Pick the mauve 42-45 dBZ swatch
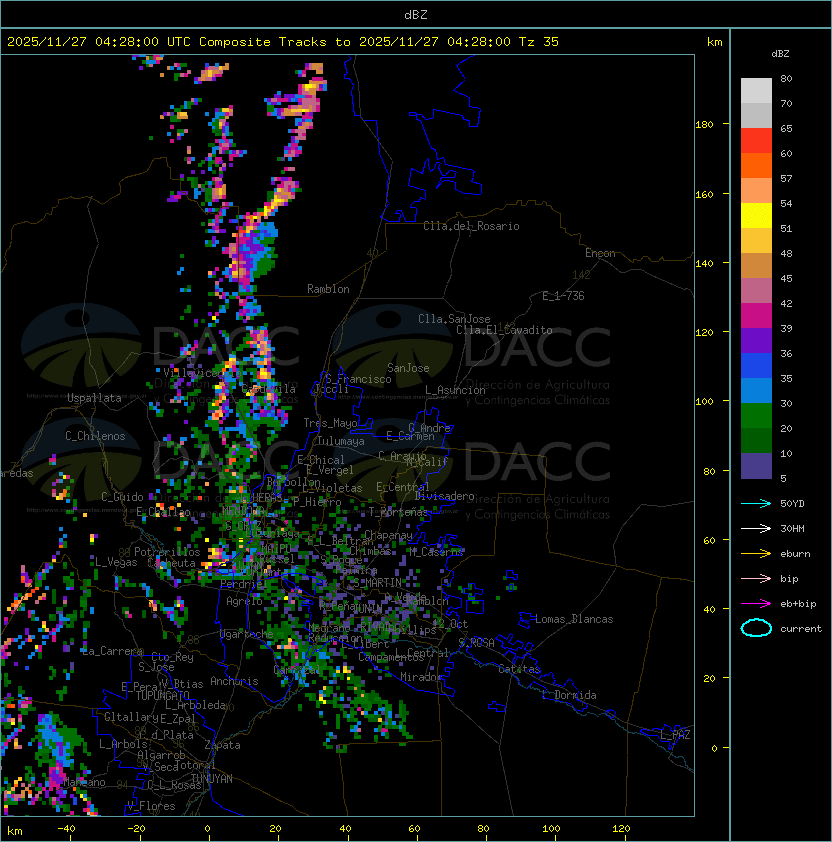Viewport: 832px width, 842px height. click(756, 291)
